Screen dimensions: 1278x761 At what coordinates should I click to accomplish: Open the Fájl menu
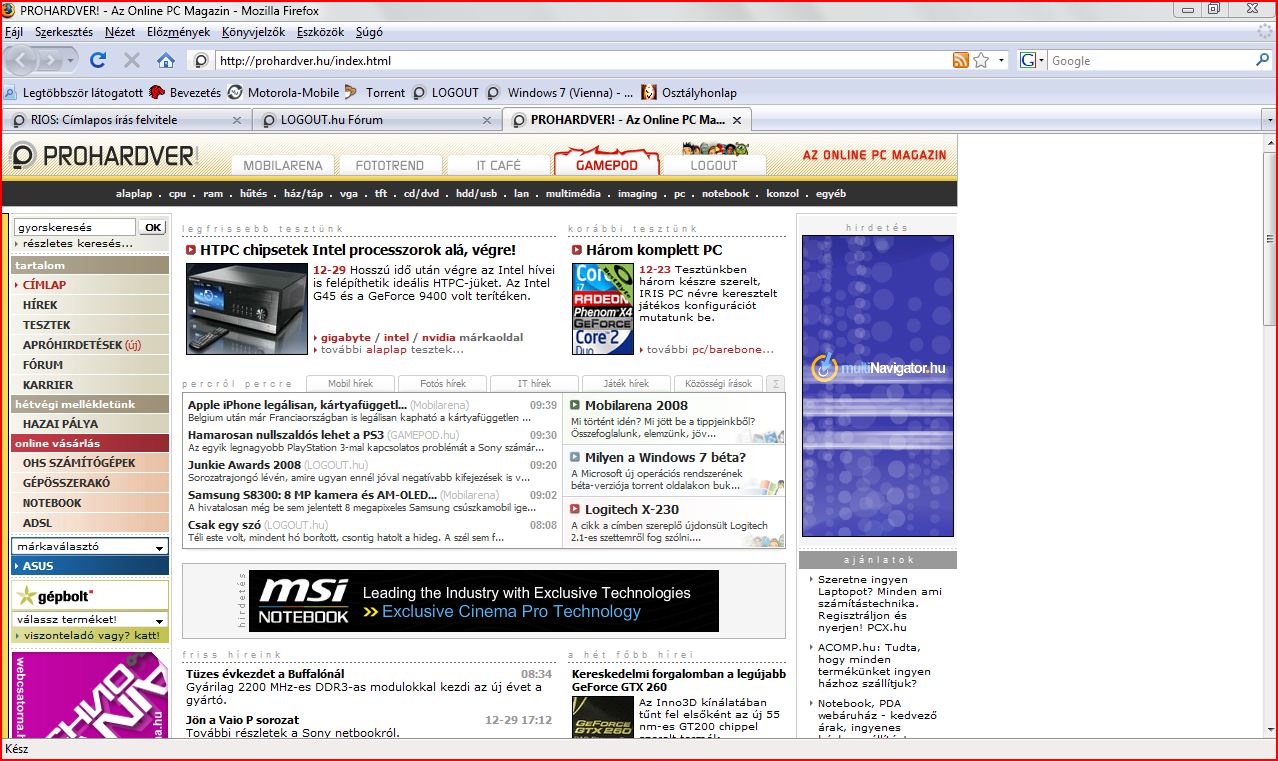(14, 32)
